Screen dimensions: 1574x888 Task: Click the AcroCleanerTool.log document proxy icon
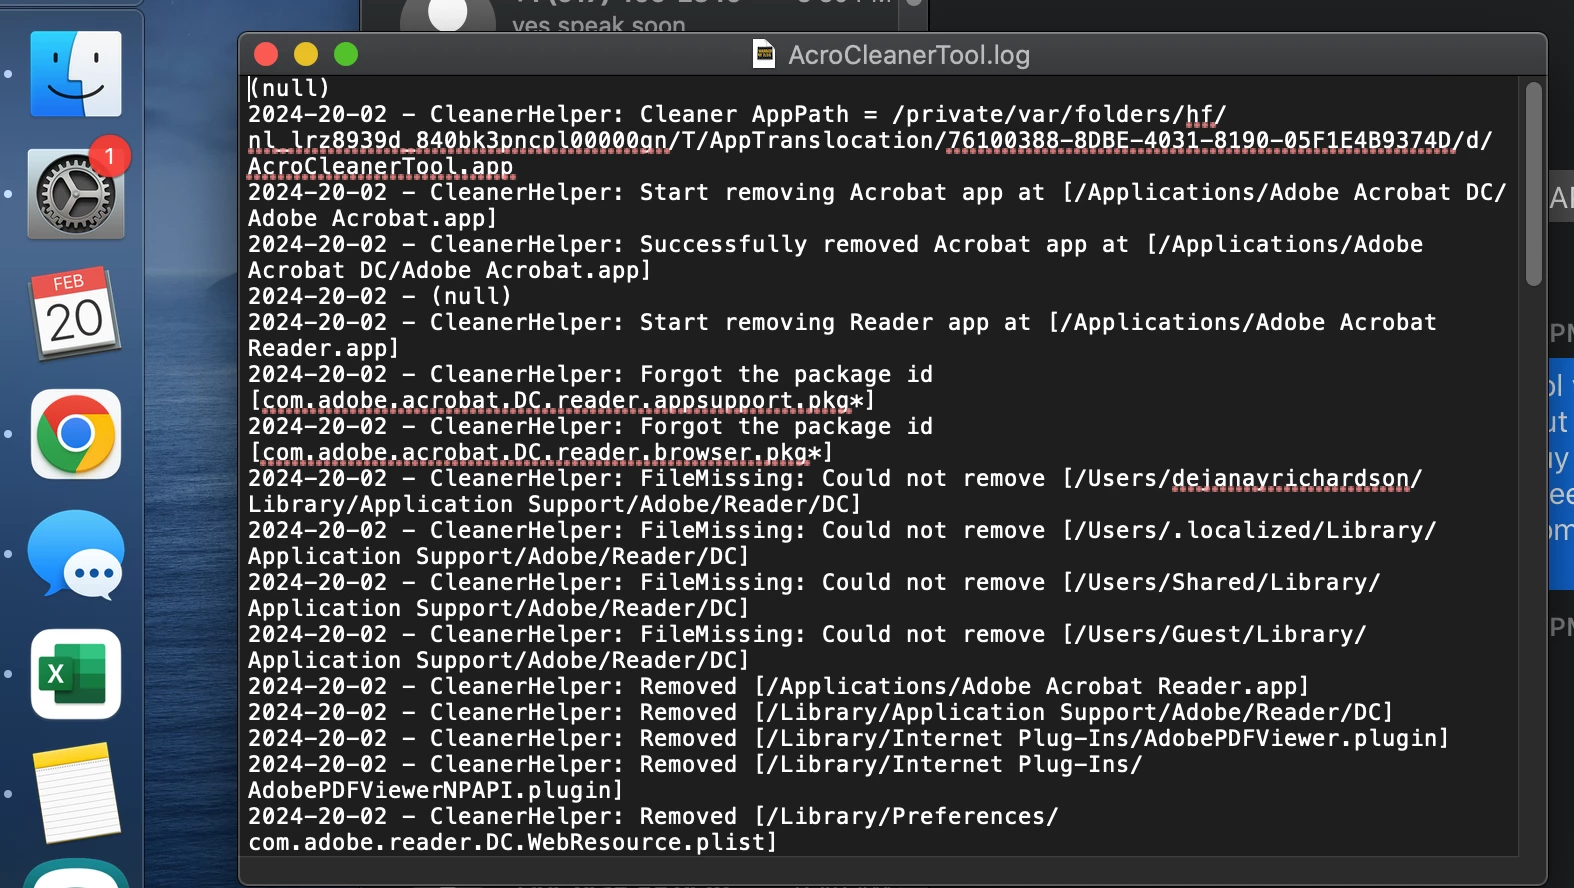764,54
